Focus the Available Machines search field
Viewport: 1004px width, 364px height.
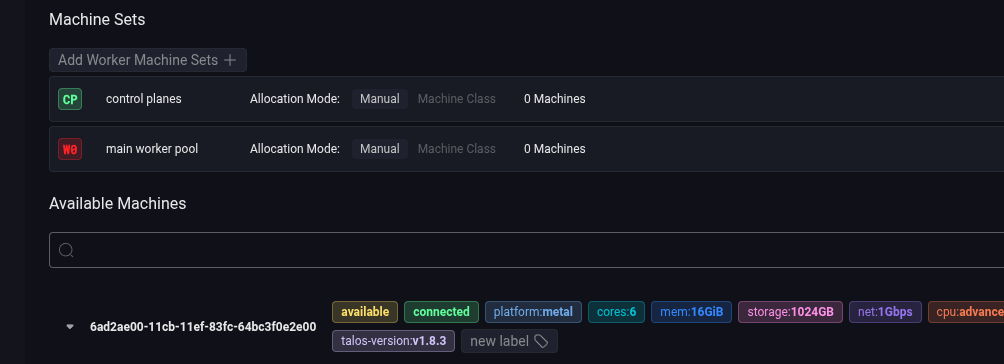coord(526,250)
